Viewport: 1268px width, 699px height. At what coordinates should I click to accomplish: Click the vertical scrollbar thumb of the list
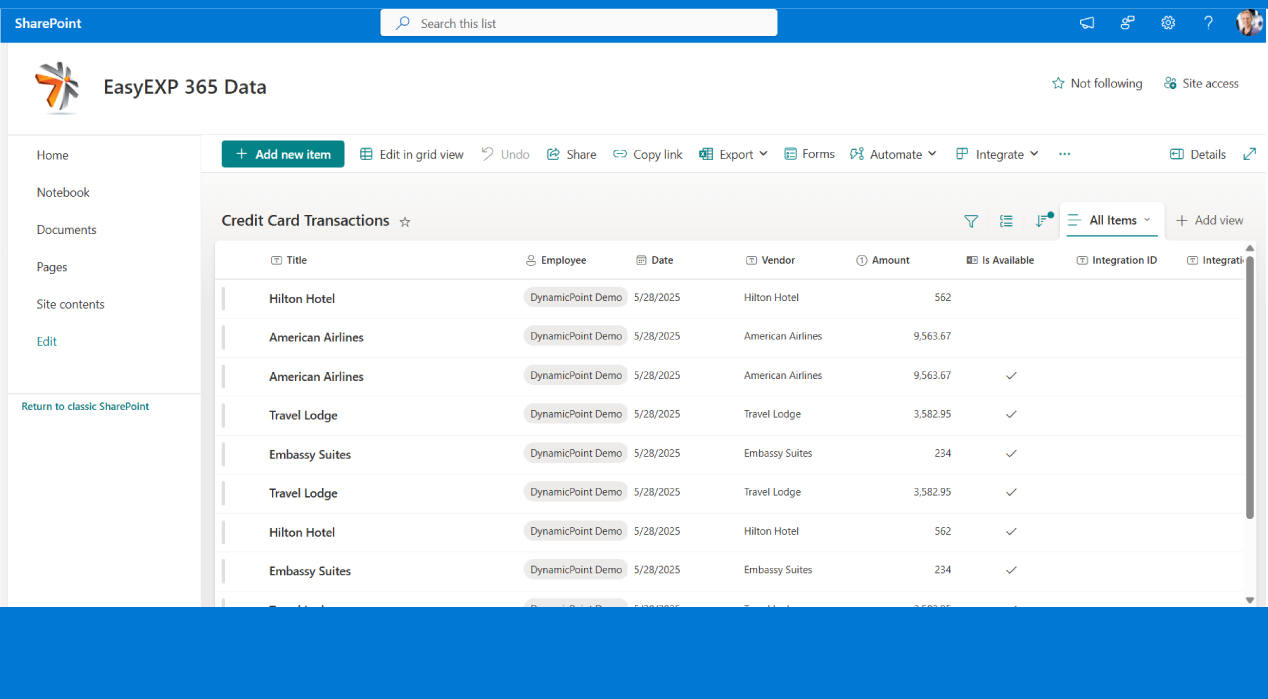(x=1250, y=387)
